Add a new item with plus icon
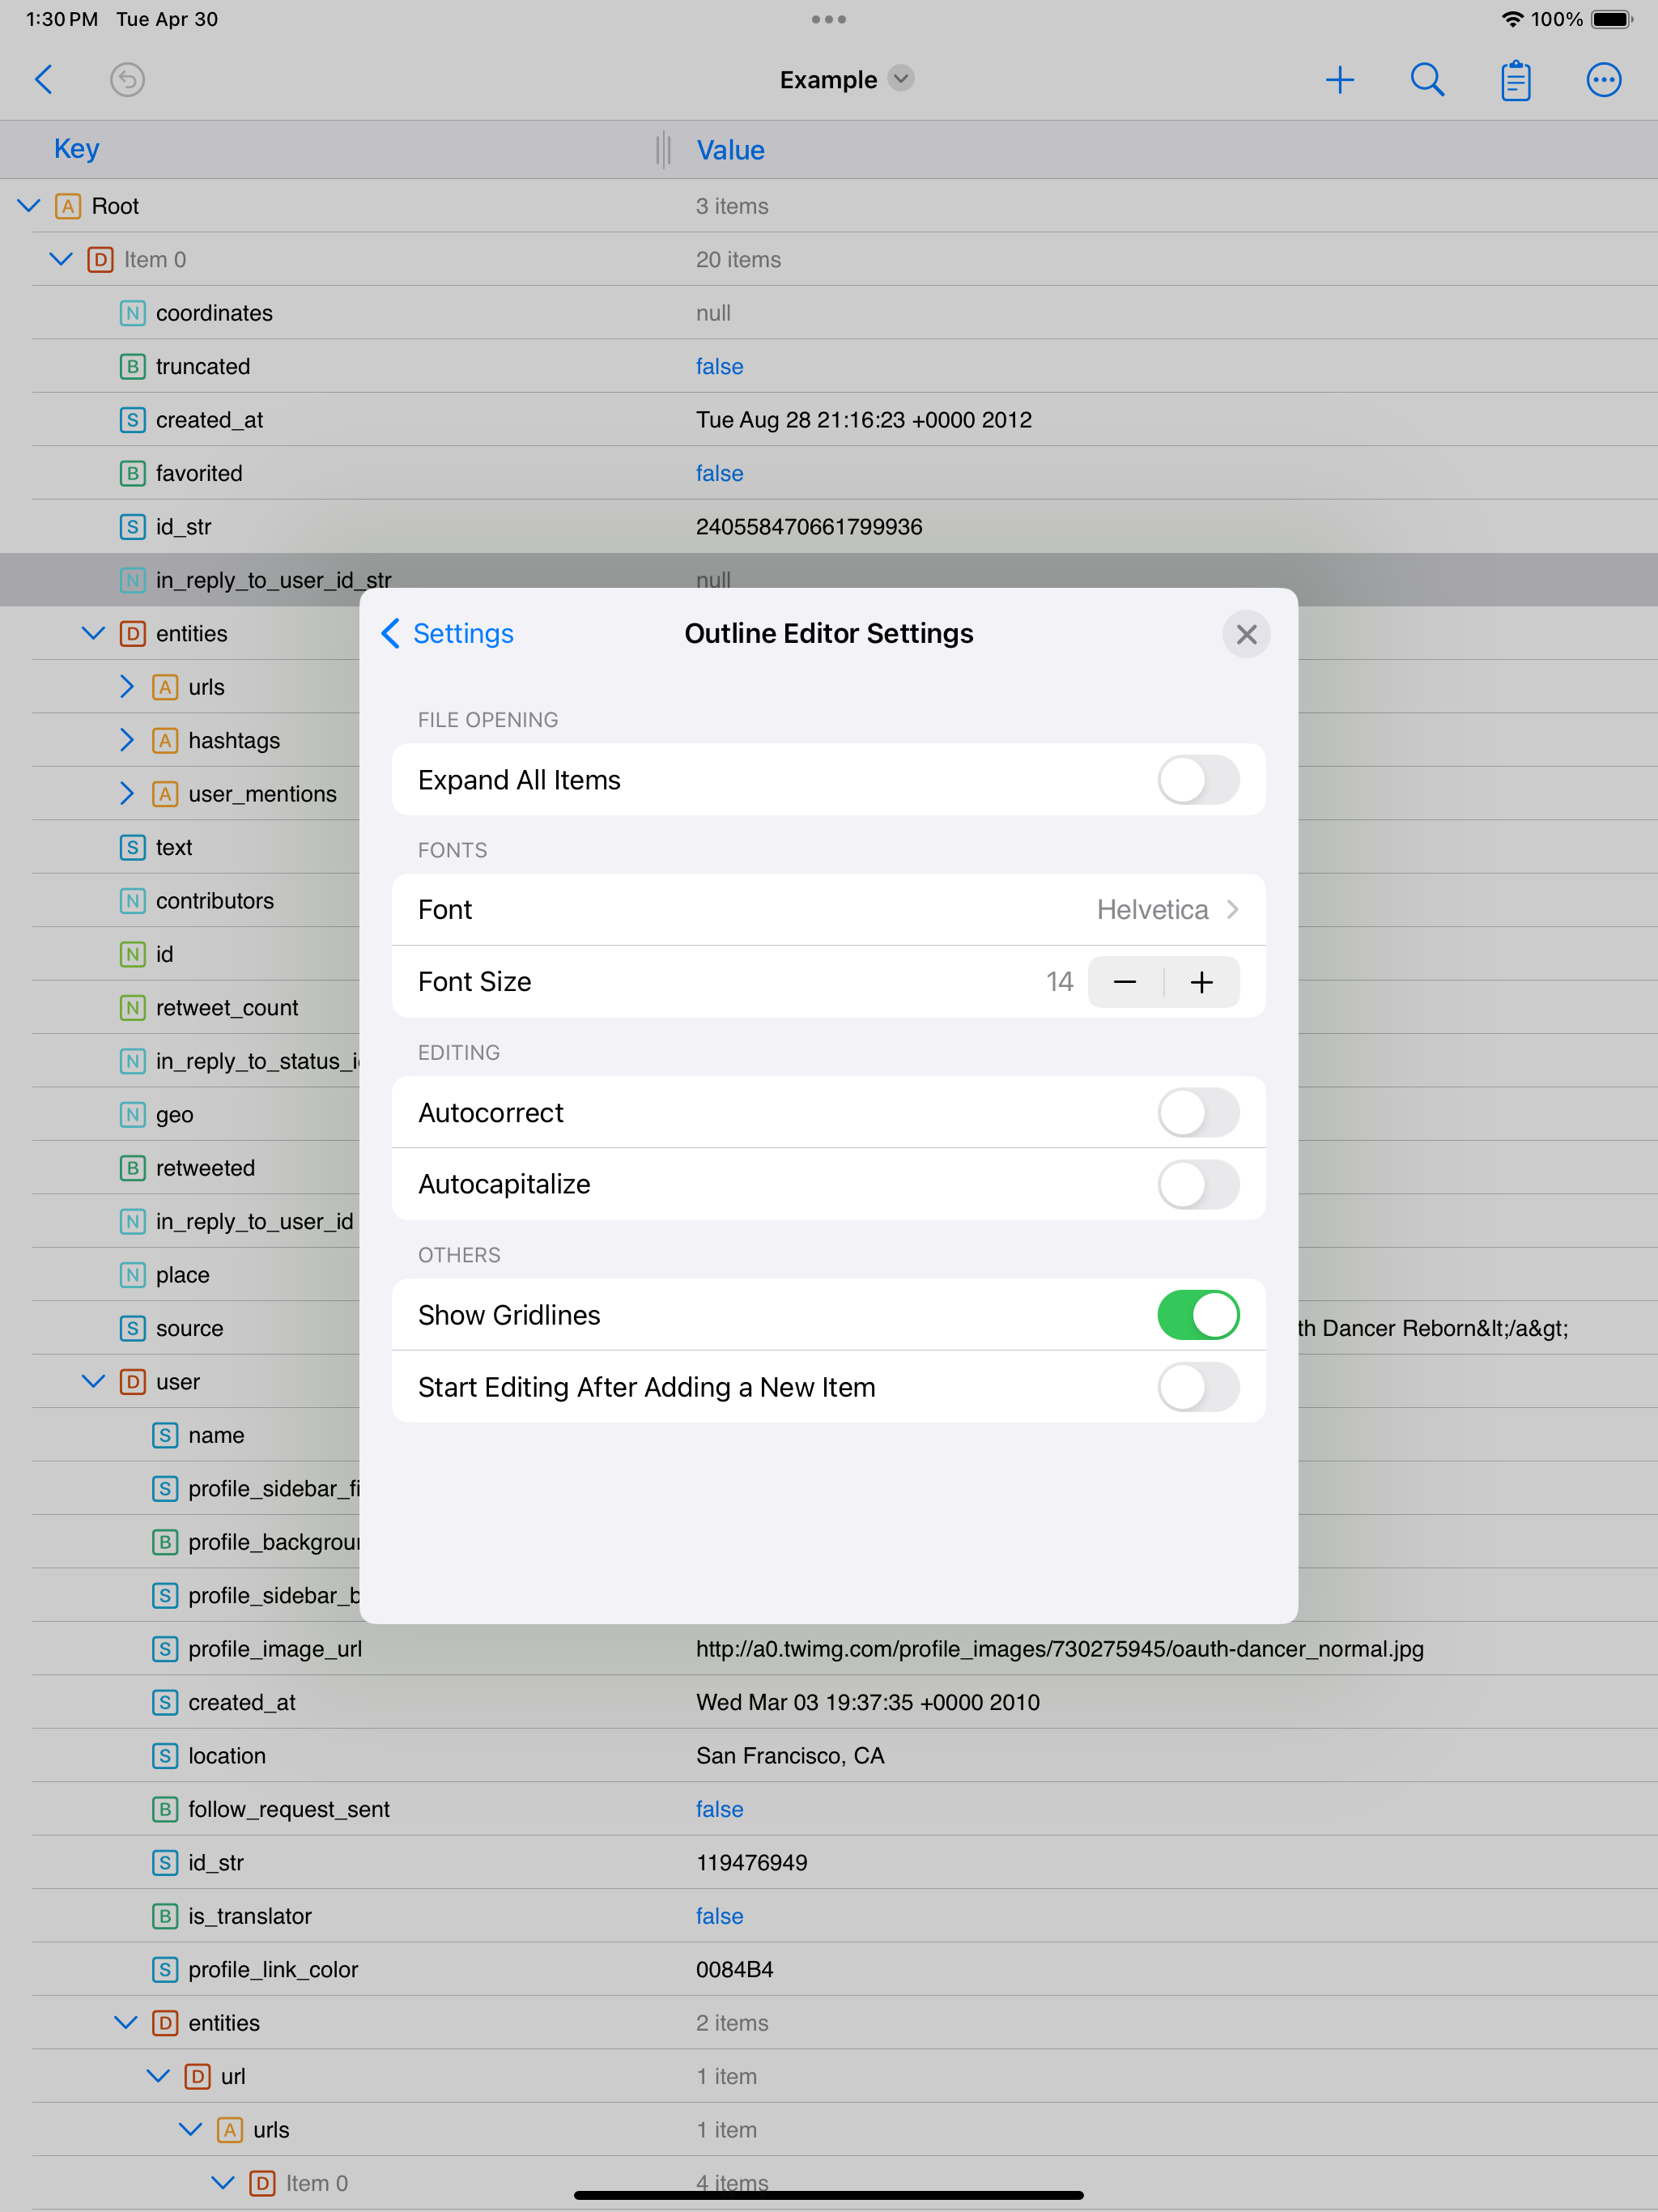Screen dimensions: 1658x2212 1339,79
